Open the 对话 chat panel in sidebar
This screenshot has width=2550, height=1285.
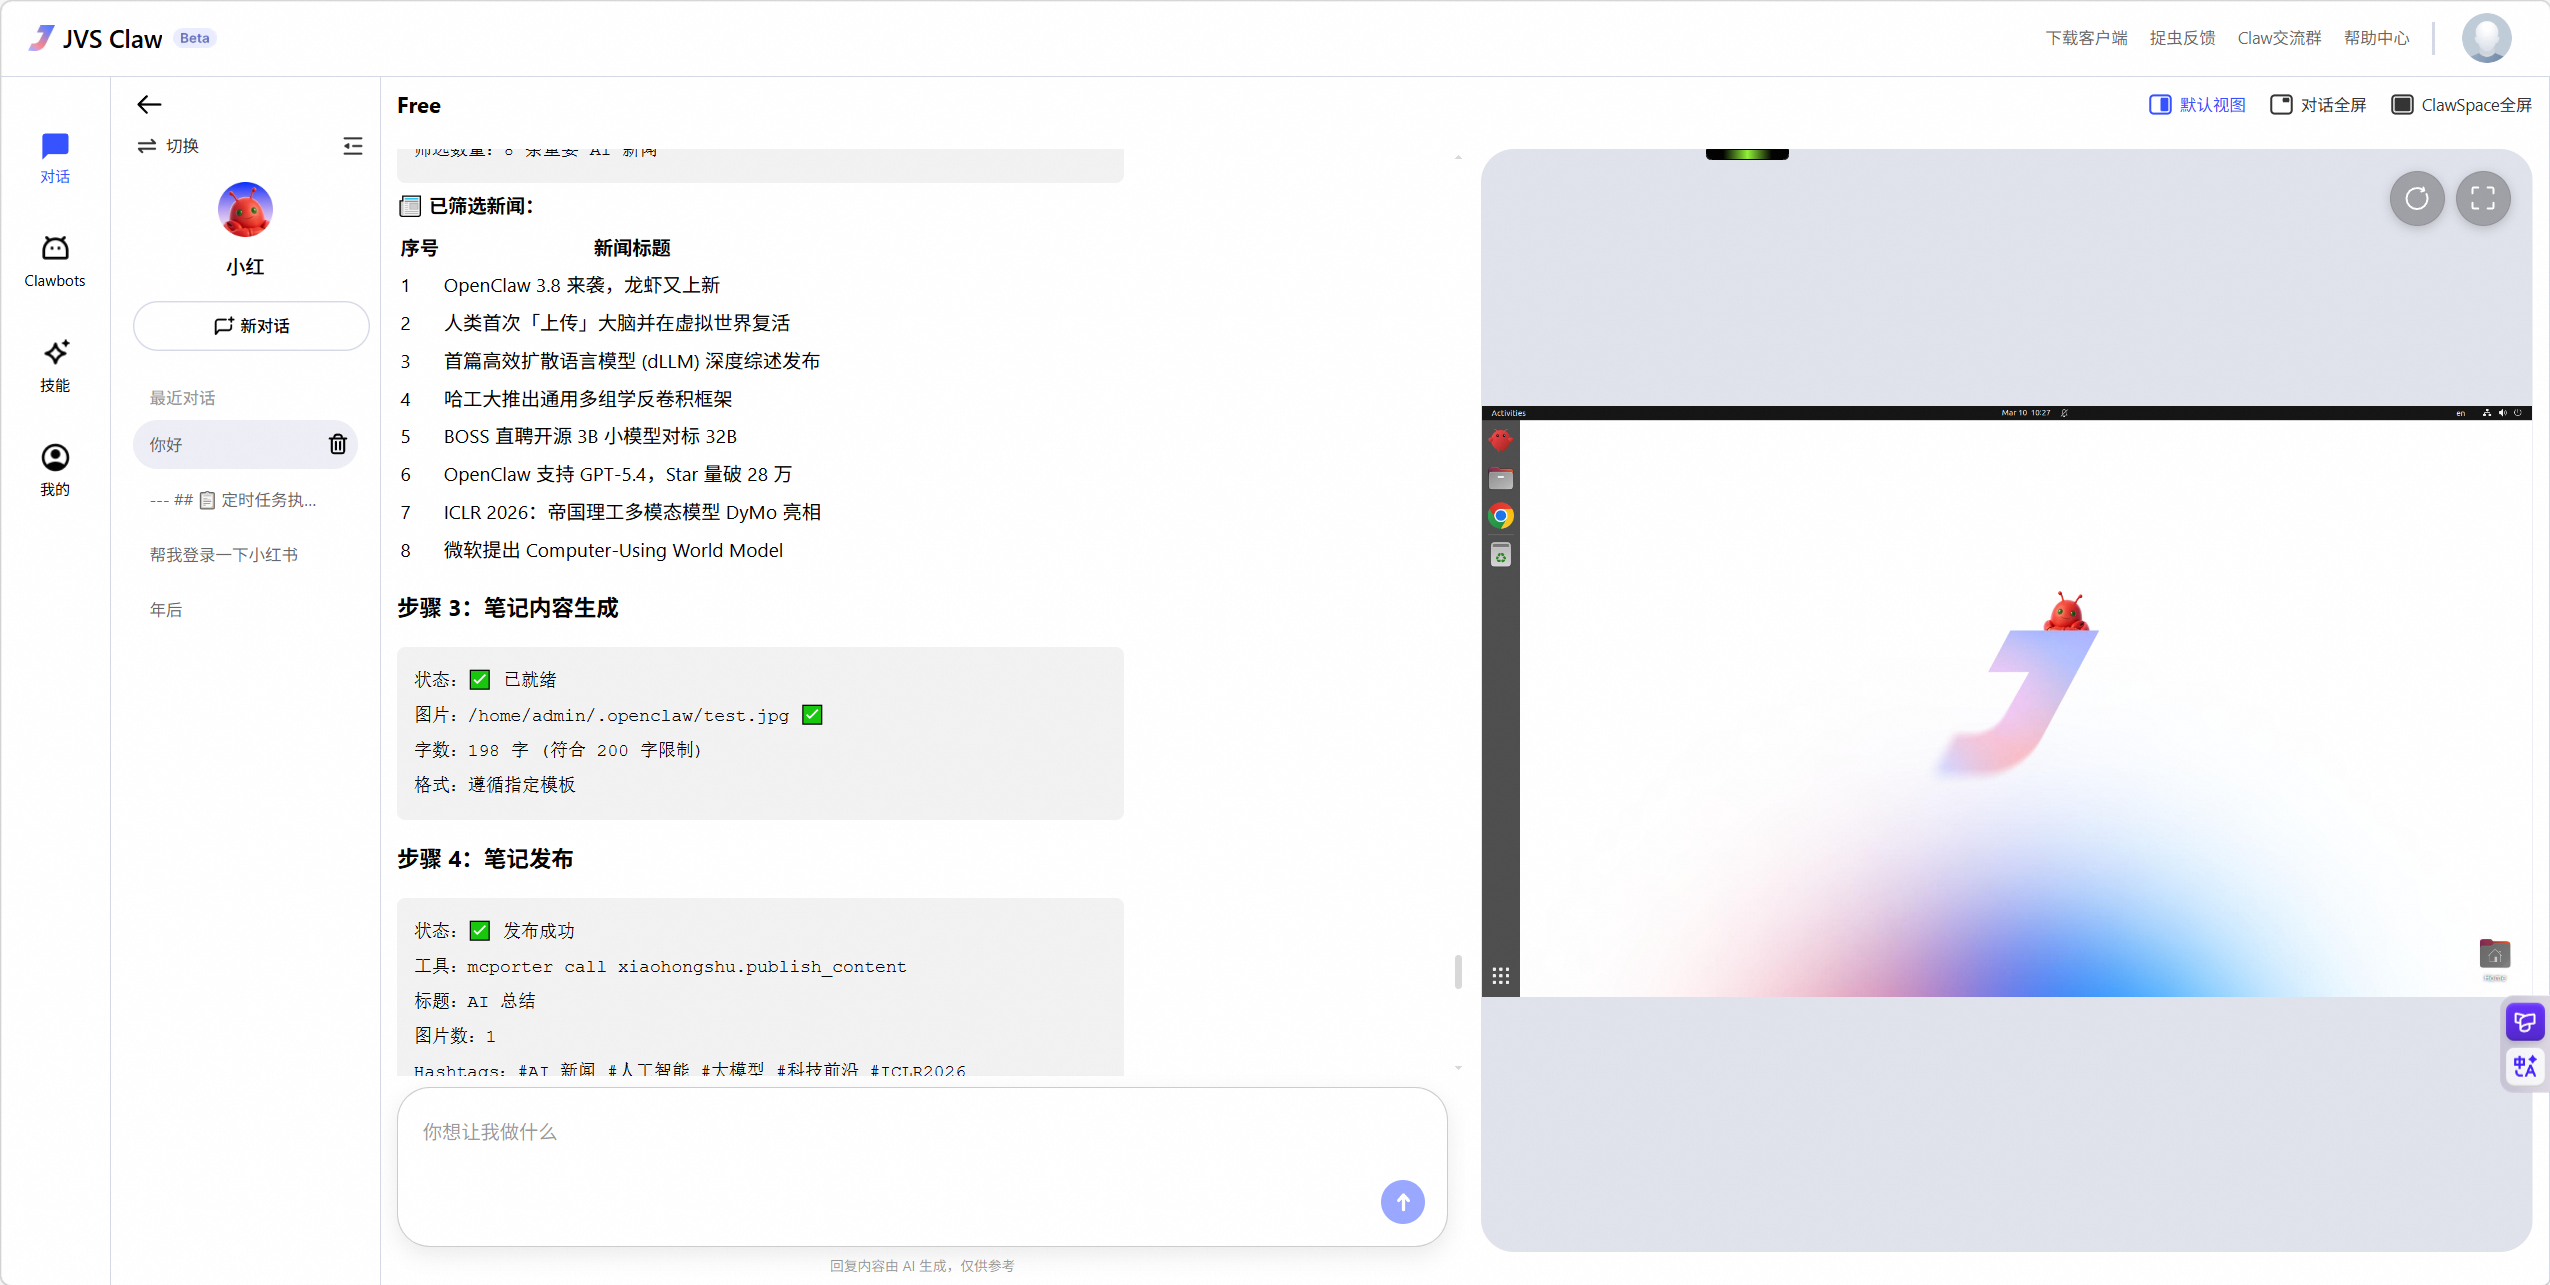[x=55, y=156]
